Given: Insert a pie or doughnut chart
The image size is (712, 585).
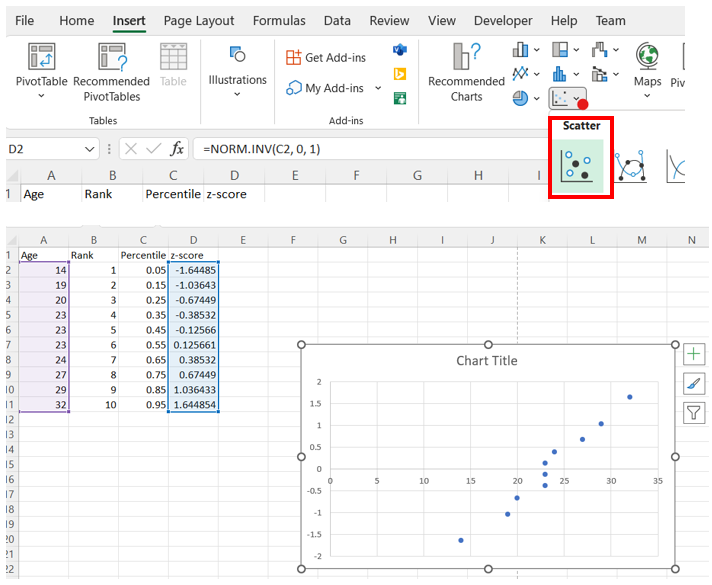Looking at the screenshot, I should pos(520,98).
